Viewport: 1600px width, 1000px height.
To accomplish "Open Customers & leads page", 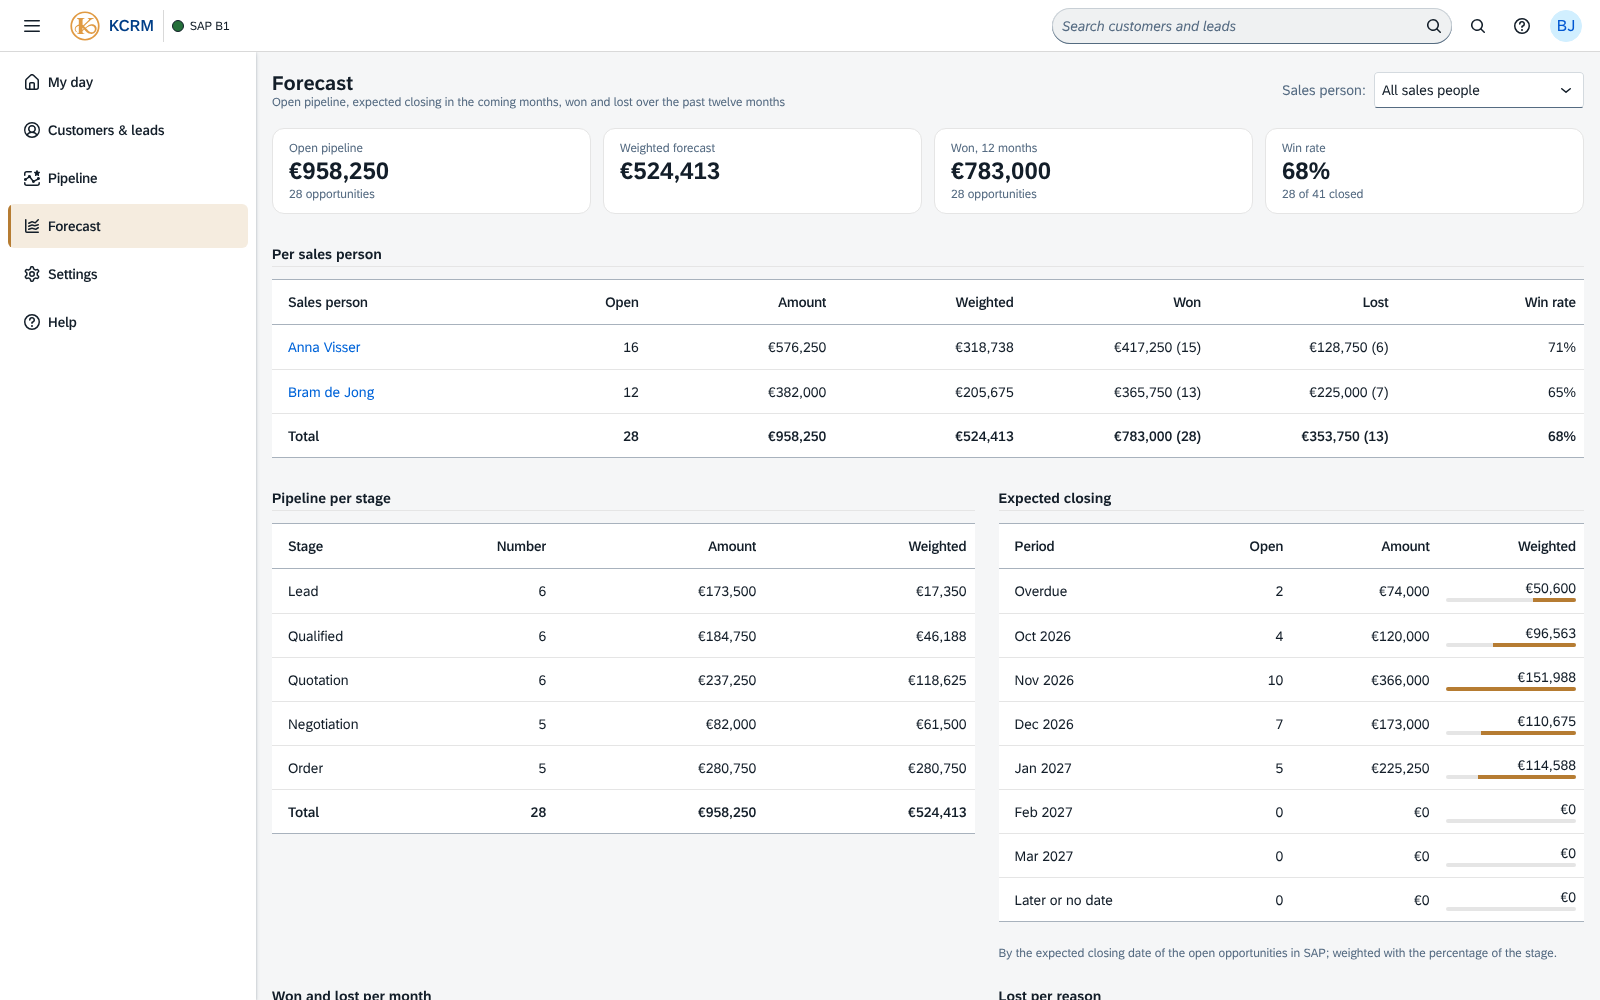I will coord(128,130).
